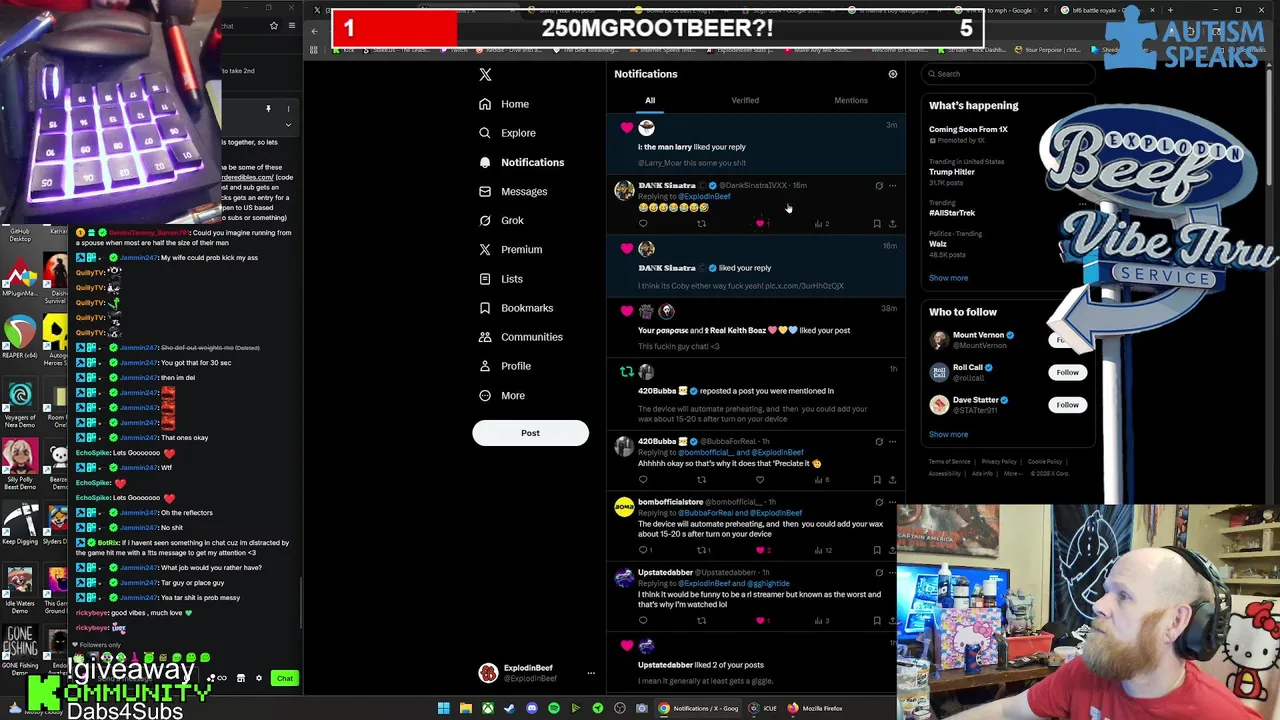Open bombofficialstore's profile avatar

pyautogui.click(x=624, y=507)
